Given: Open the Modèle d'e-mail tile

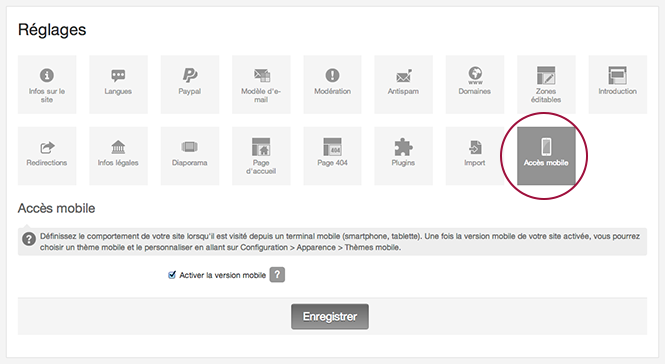Looking at the screenshot, I should click(x=261, y=84).
